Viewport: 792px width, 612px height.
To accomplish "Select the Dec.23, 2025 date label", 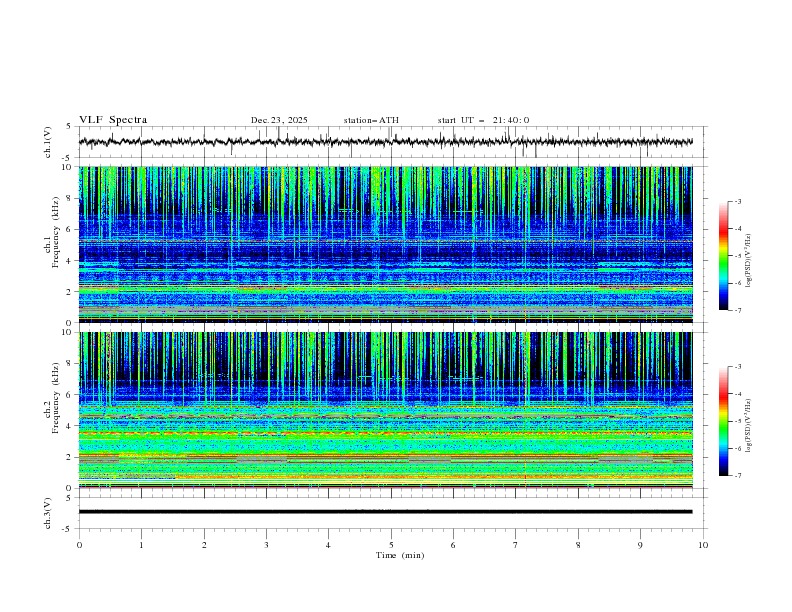I will (279, 120).
